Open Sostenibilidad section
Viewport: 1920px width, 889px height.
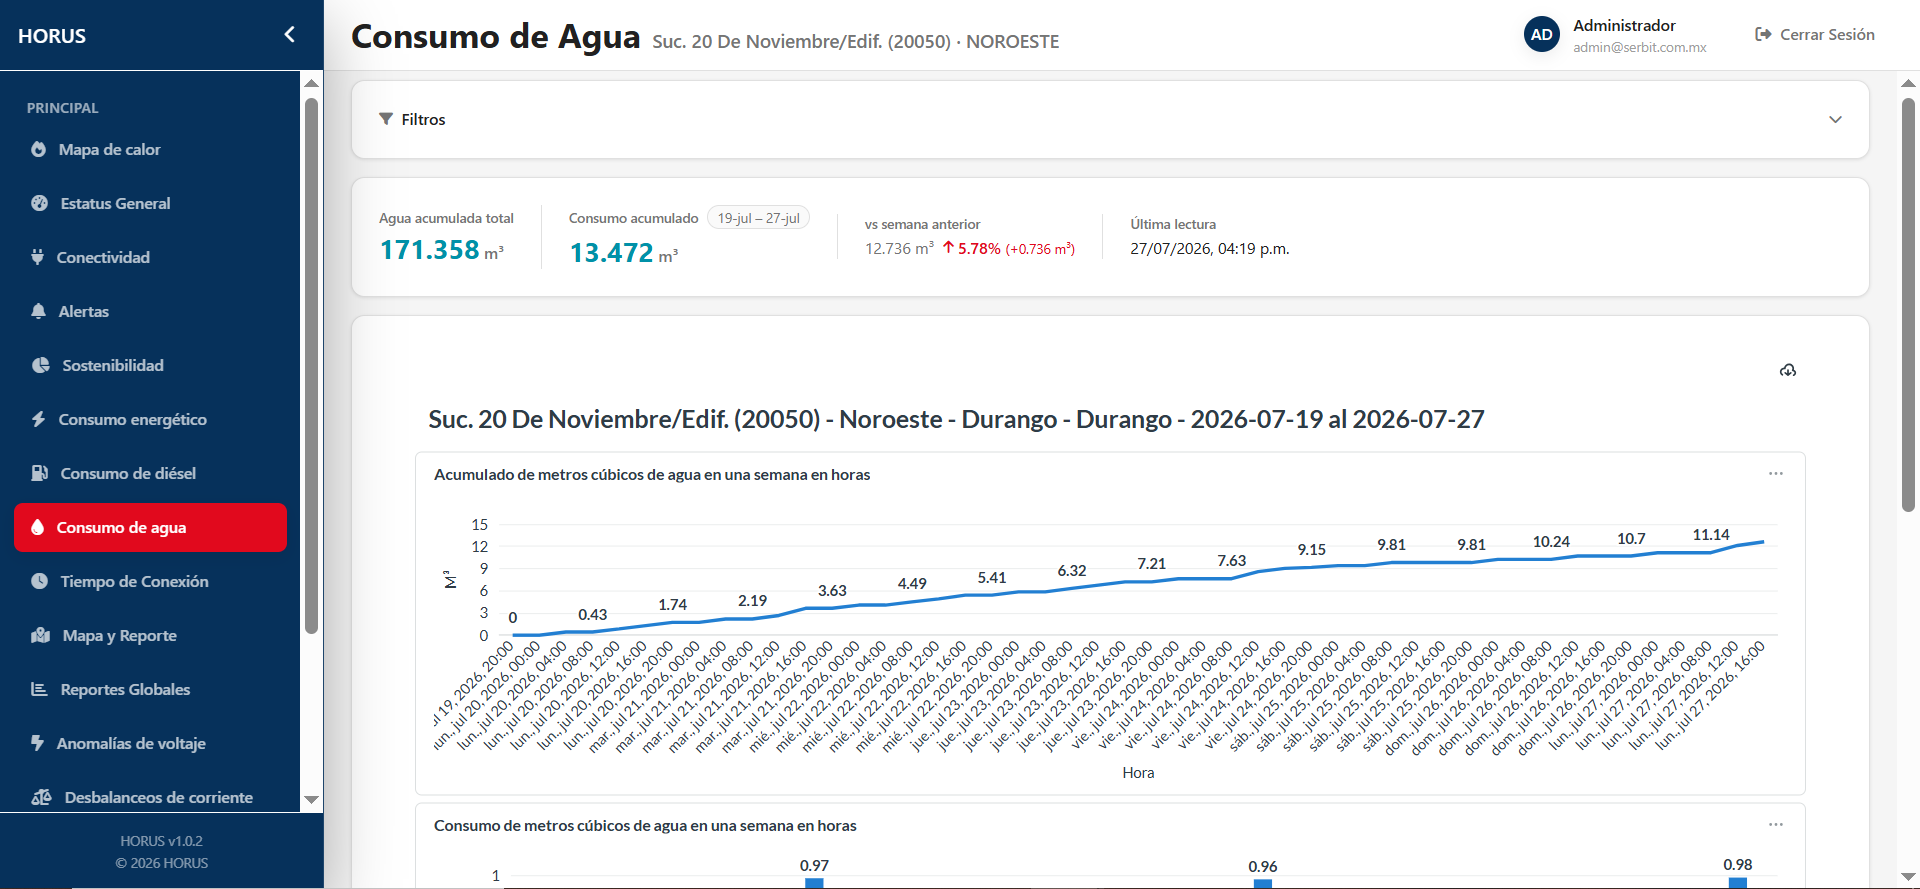[150, 365]
